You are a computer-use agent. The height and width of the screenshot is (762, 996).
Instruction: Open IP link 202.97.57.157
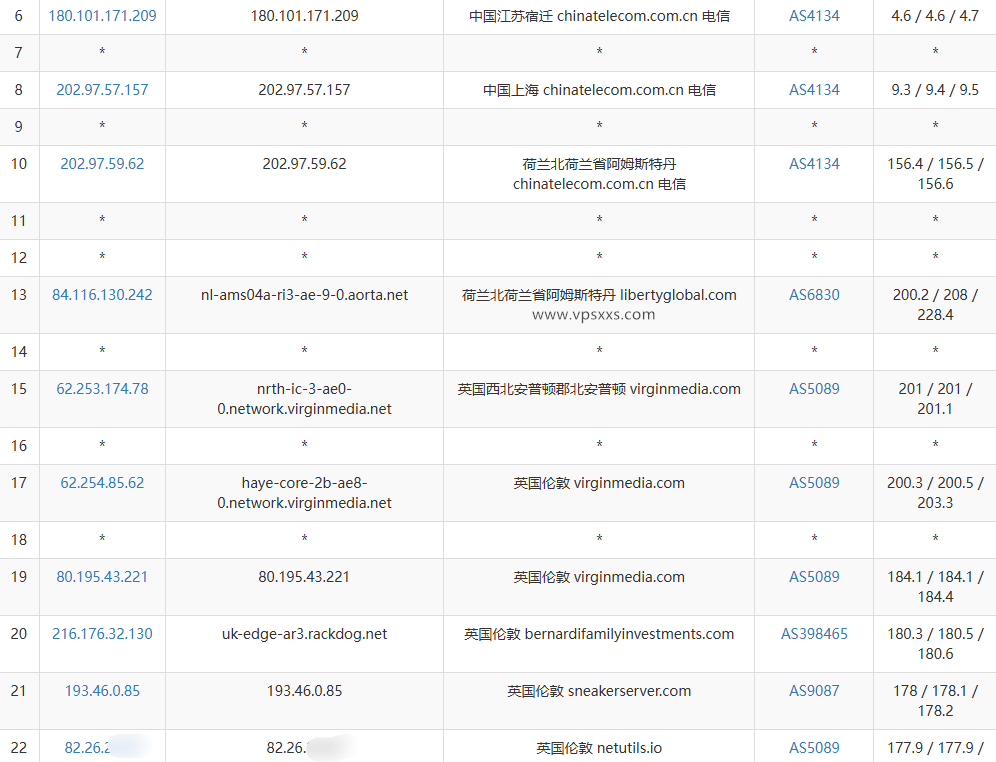click(x=102, y=90)
